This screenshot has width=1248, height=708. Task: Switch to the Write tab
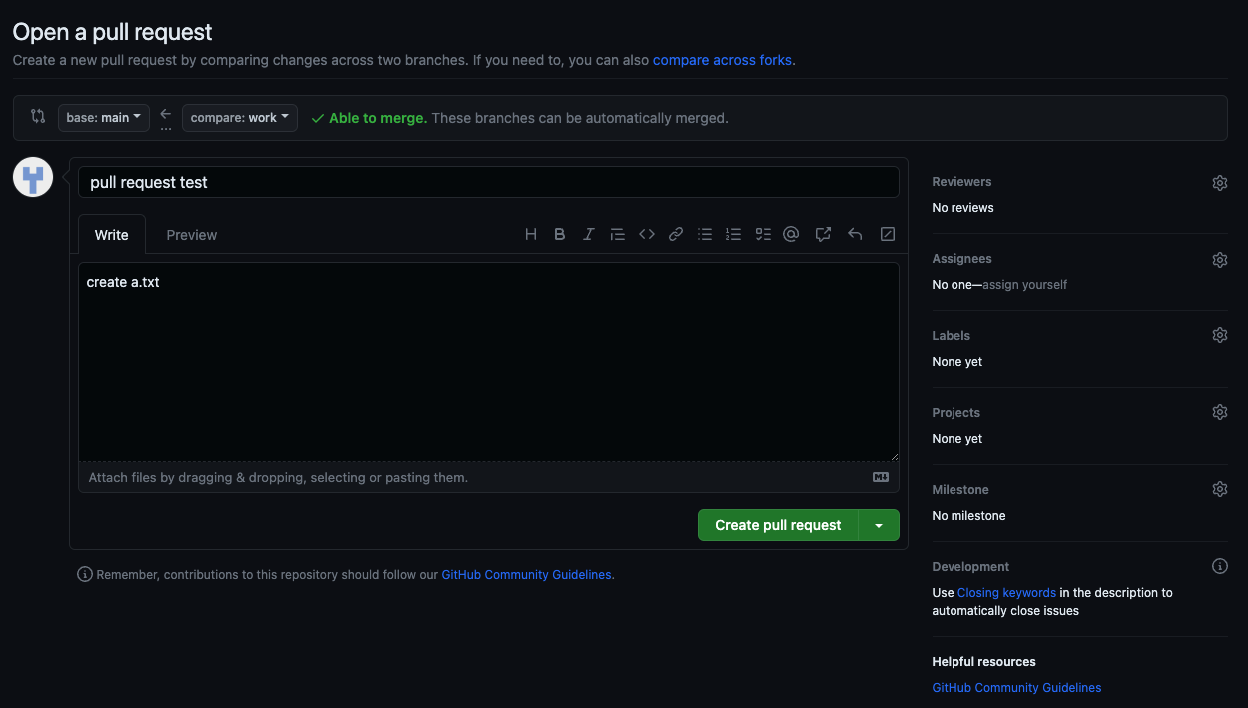coord(112,235)
